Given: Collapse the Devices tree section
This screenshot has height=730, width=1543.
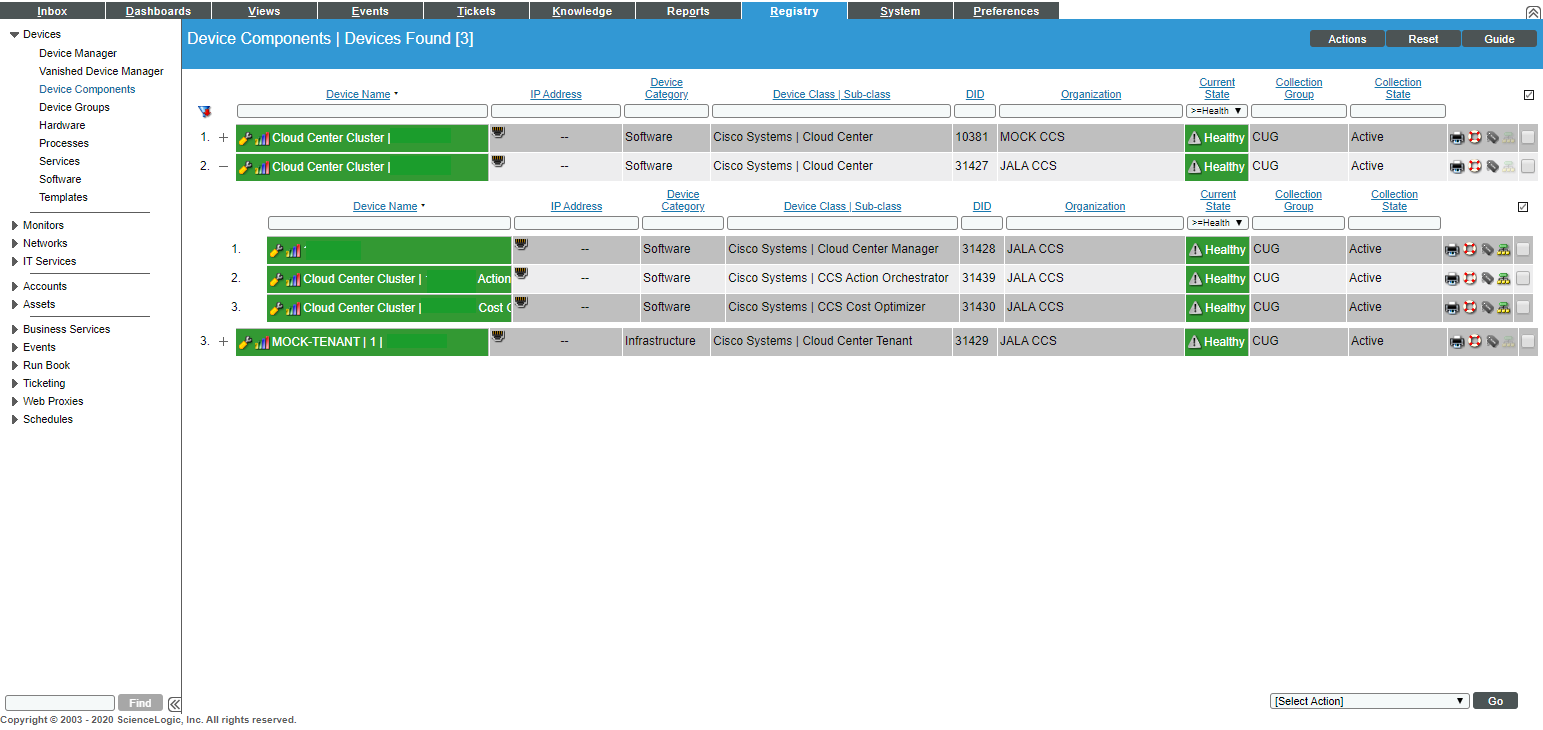Looking at the screenshot, I should coord(14,35).
